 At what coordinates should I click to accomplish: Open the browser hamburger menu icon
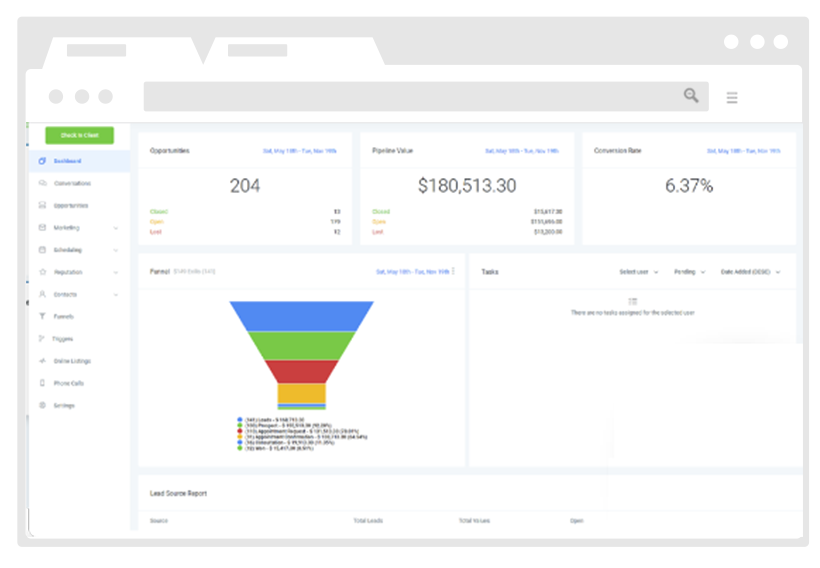pos(732,97)
